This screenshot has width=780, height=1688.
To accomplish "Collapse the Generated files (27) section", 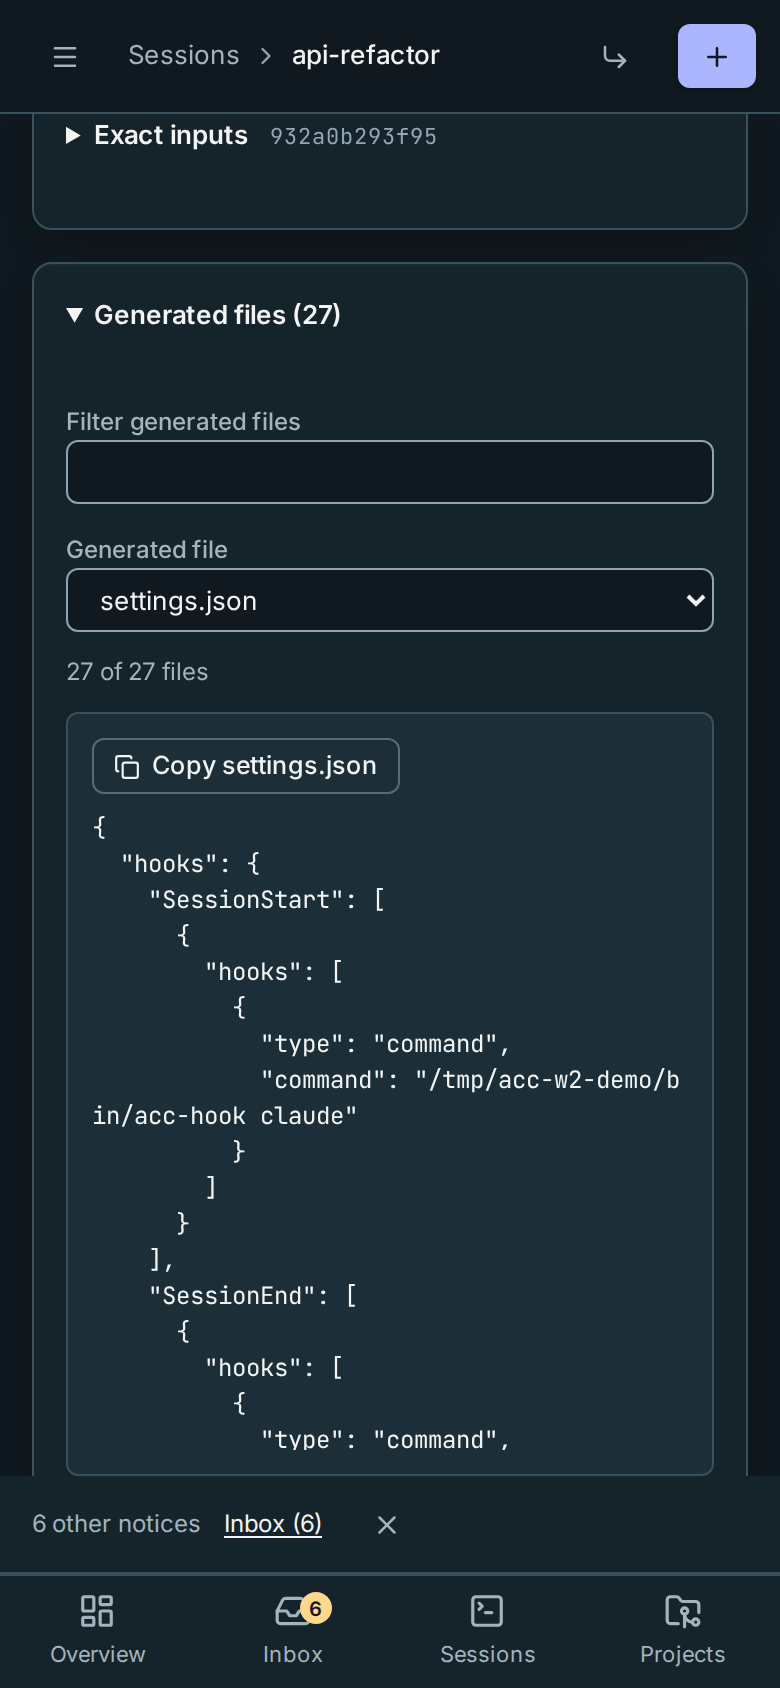I will 204,315.
